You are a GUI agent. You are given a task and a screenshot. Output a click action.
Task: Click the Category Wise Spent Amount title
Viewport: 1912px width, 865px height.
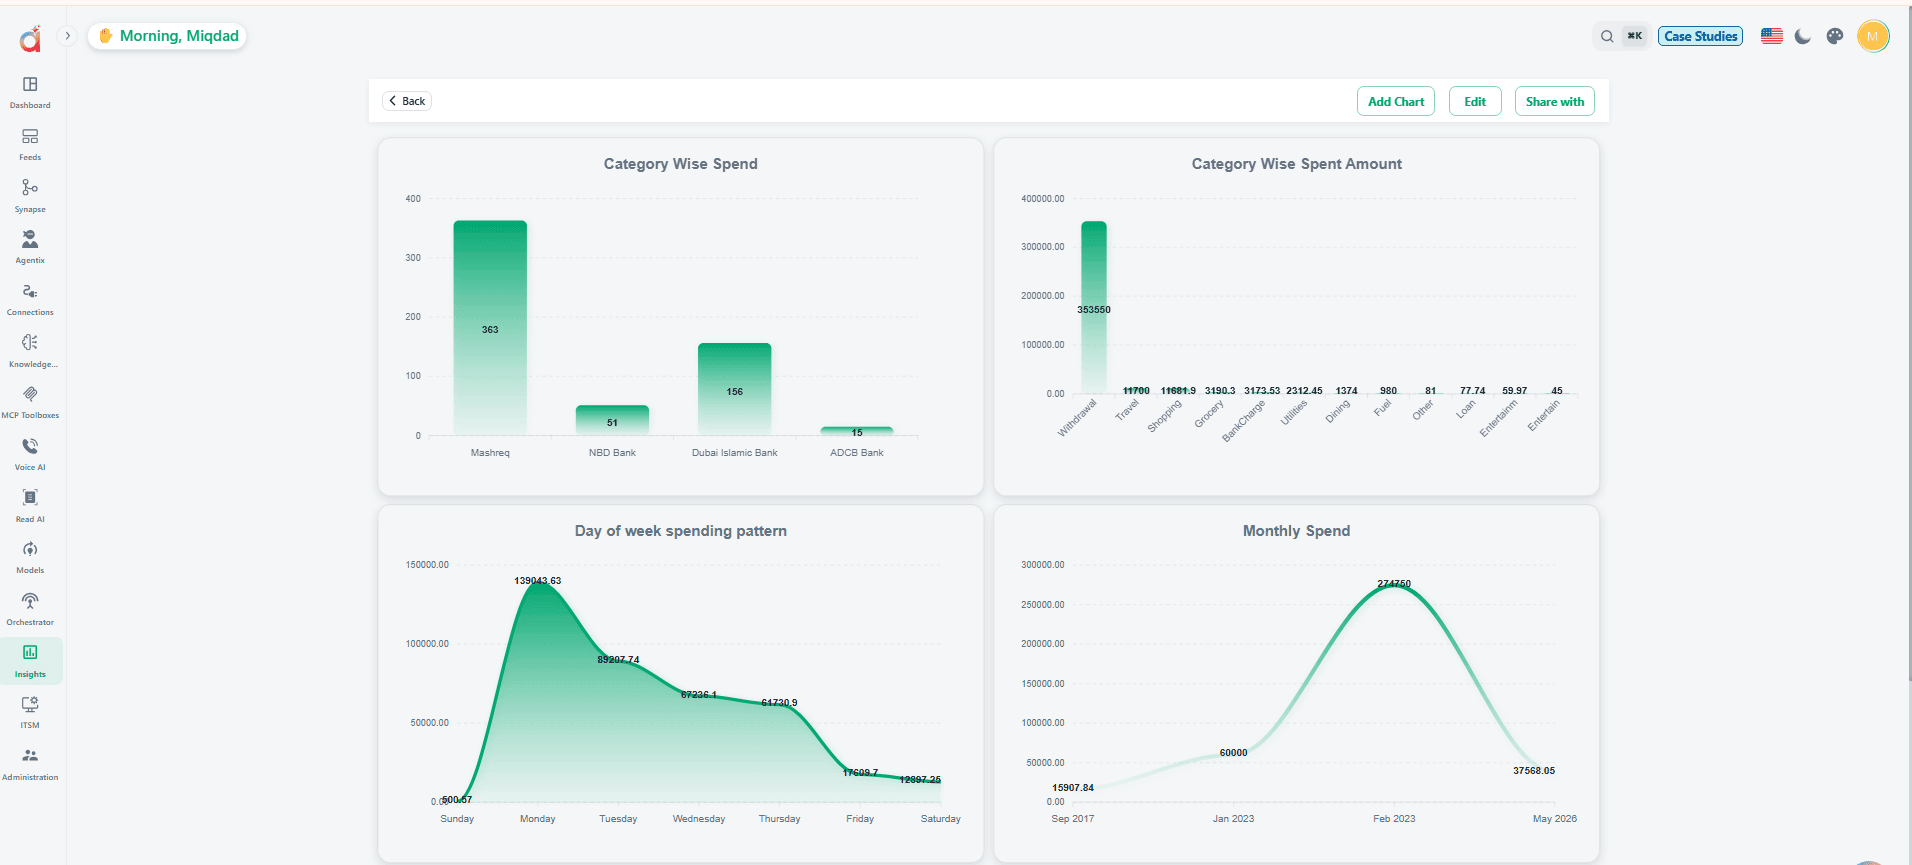(x=1297, y=164)
